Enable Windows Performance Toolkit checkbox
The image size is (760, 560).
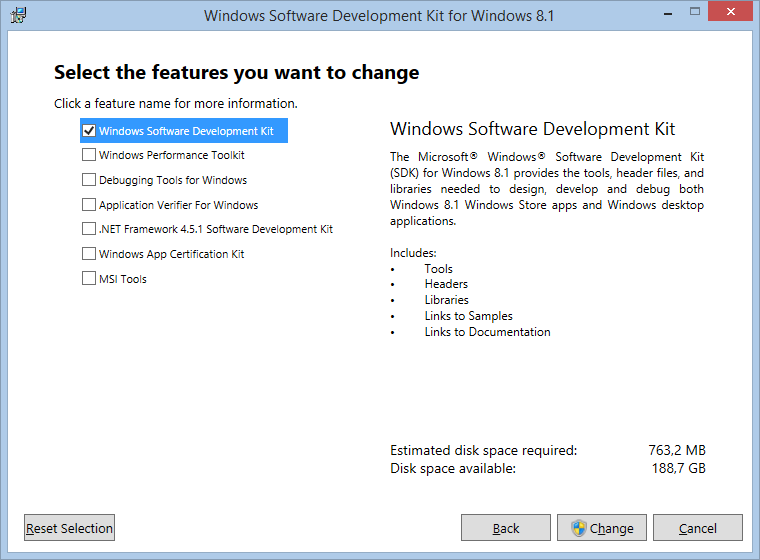[89, 155]
